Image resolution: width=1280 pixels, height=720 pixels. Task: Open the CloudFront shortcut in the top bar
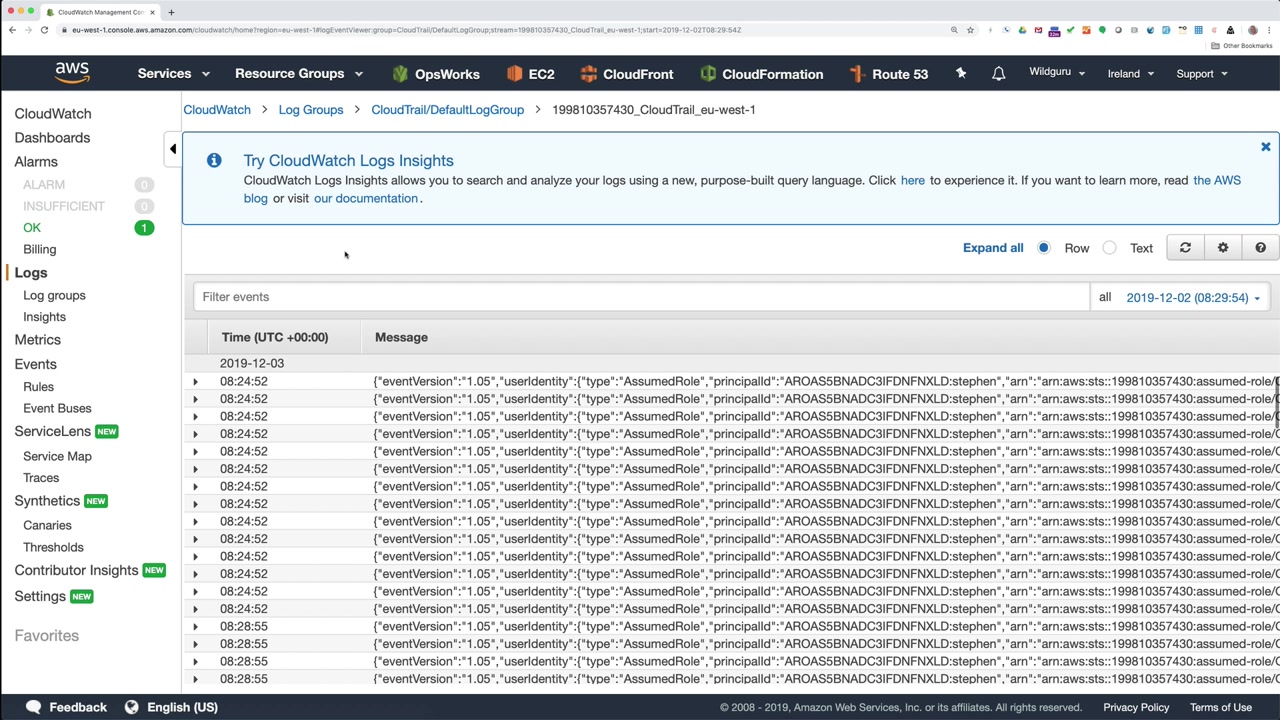(627, 74)
